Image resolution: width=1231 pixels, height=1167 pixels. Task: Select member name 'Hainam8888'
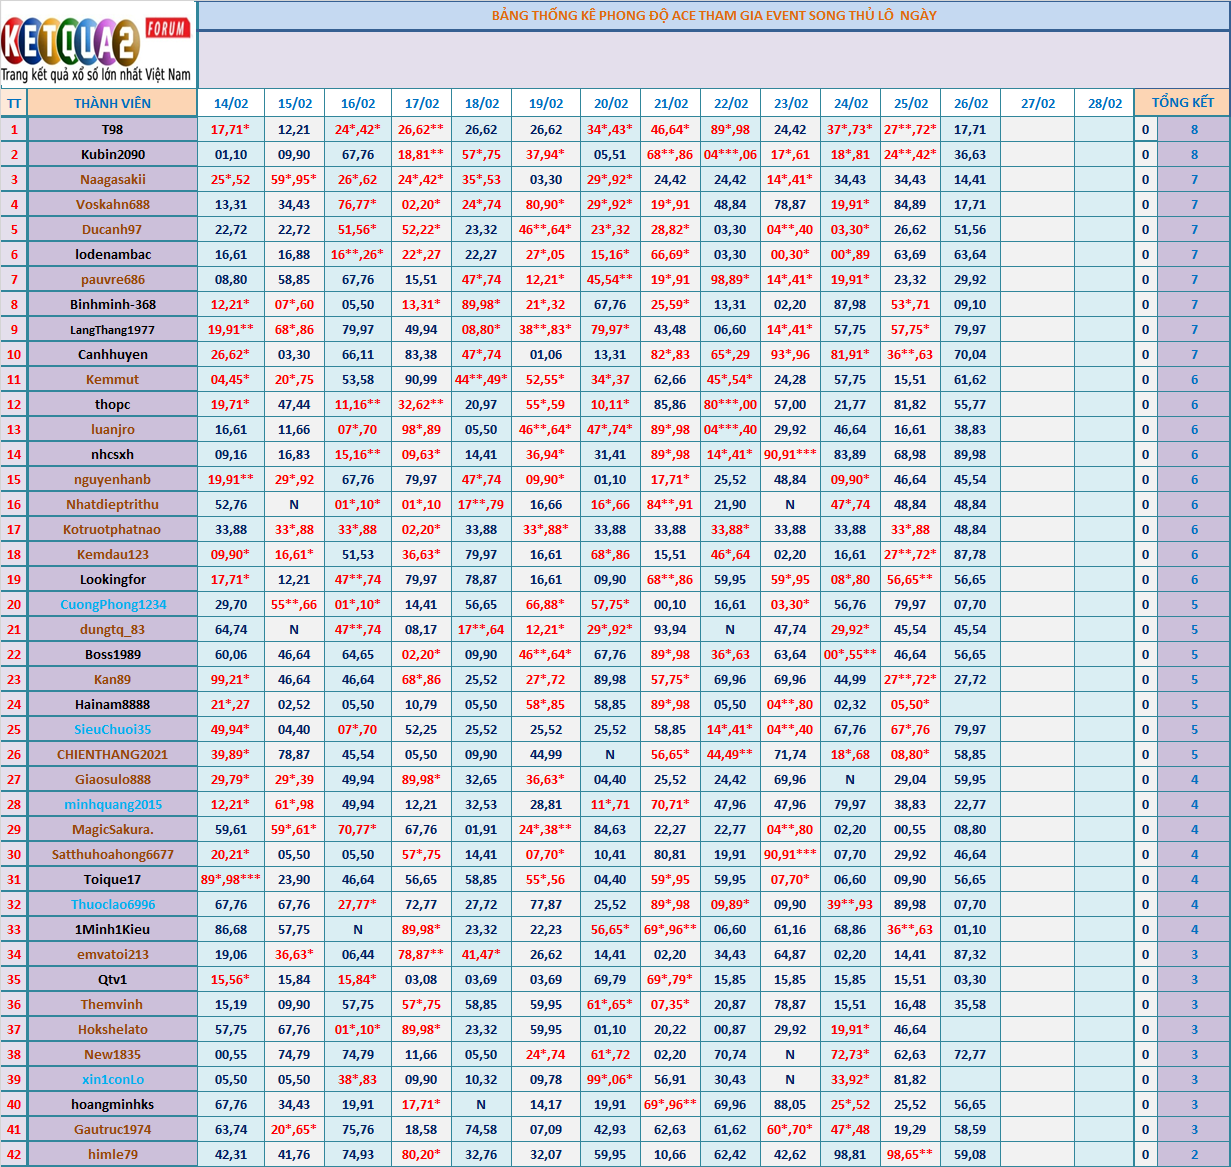click(x=112, y=704)
